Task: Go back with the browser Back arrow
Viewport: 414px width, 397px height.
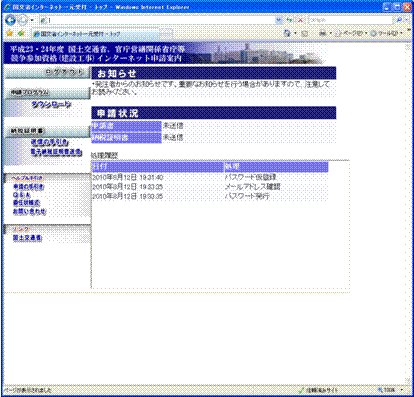Action: [11, 20]
